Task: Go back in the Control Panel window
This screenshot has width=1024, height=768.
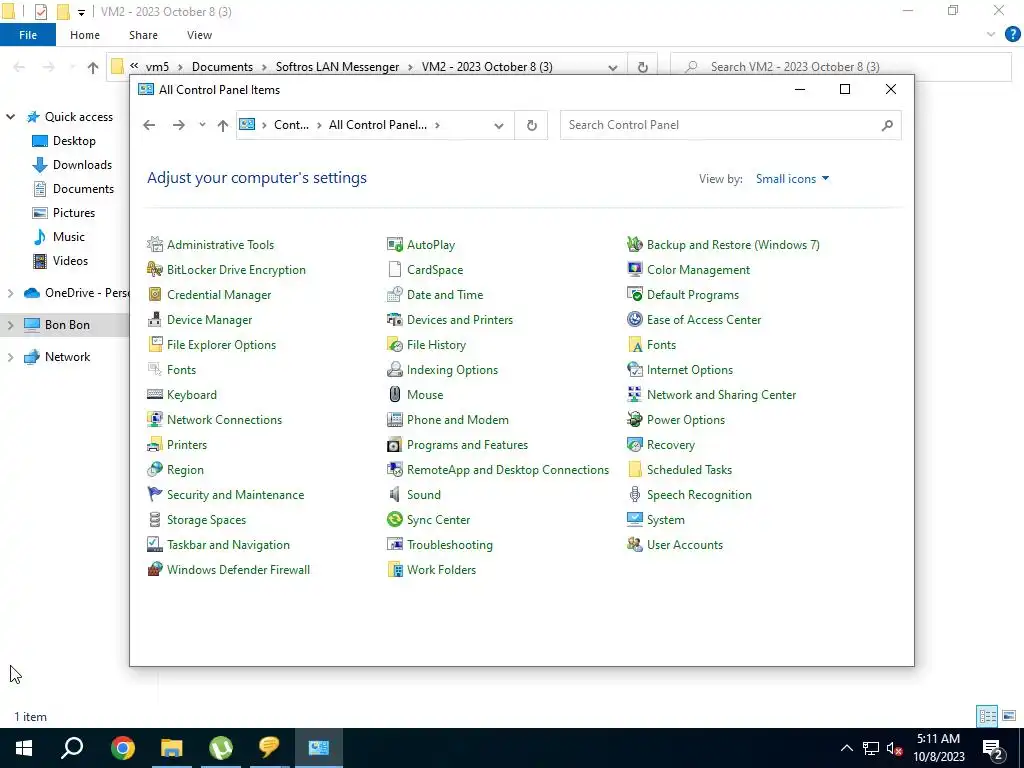Action: [x=150, y=125]
